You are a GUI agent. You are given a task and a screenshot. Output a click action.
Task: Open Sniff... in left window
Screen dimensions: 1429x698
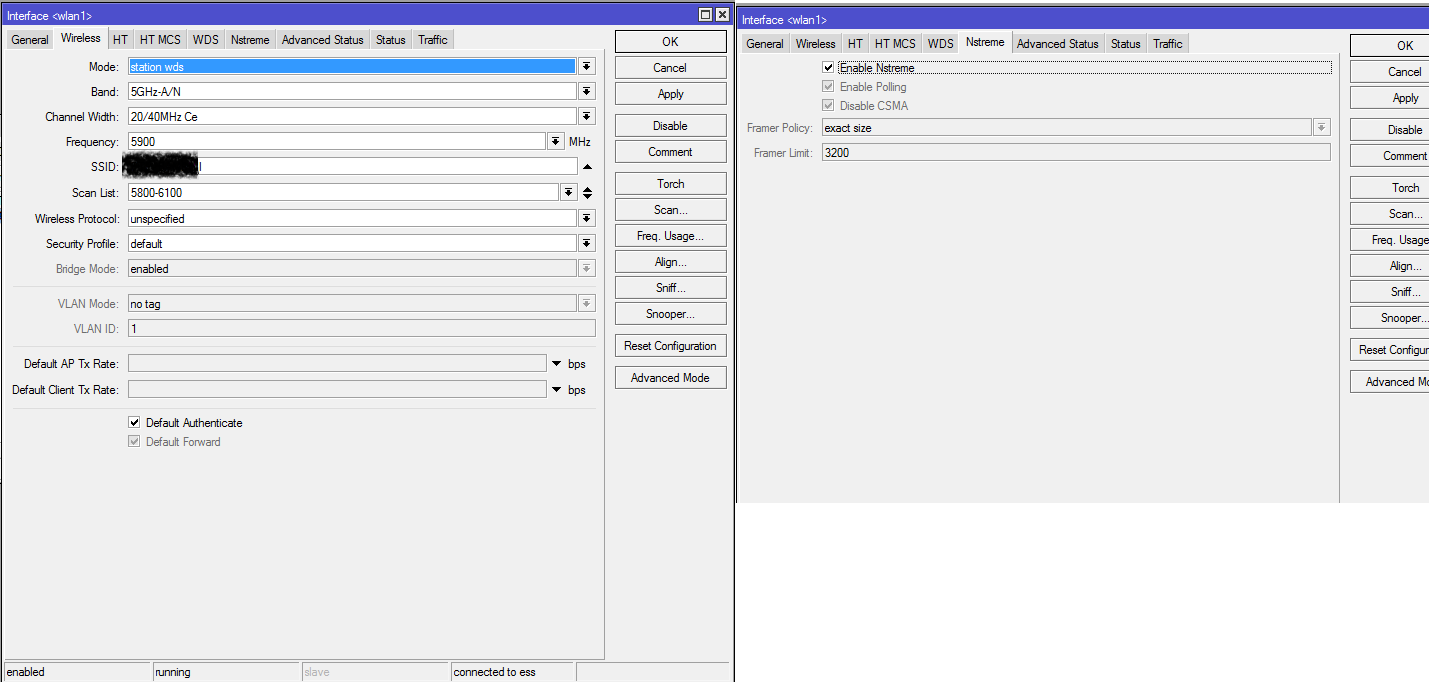point(671,288)
